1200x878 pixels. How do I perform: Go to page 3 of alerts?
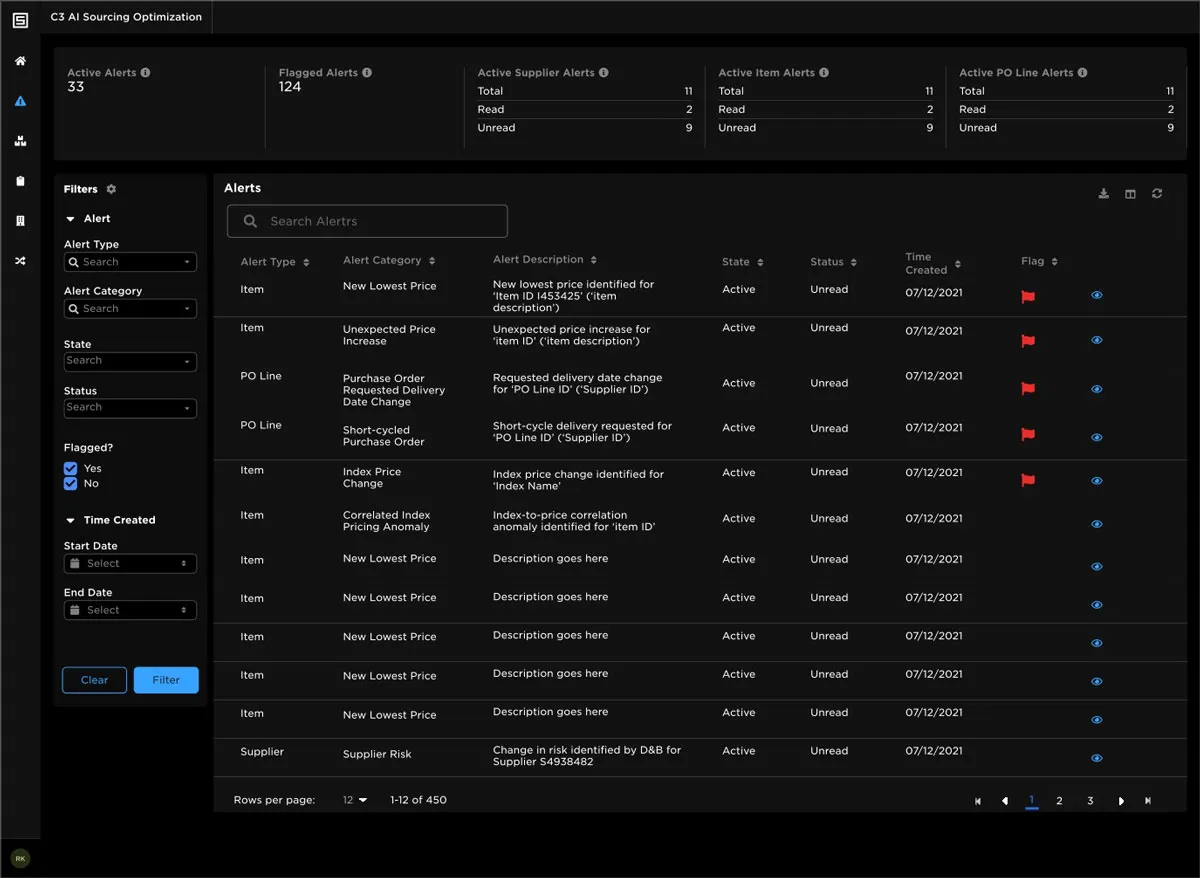click(x=1090, y=801)
